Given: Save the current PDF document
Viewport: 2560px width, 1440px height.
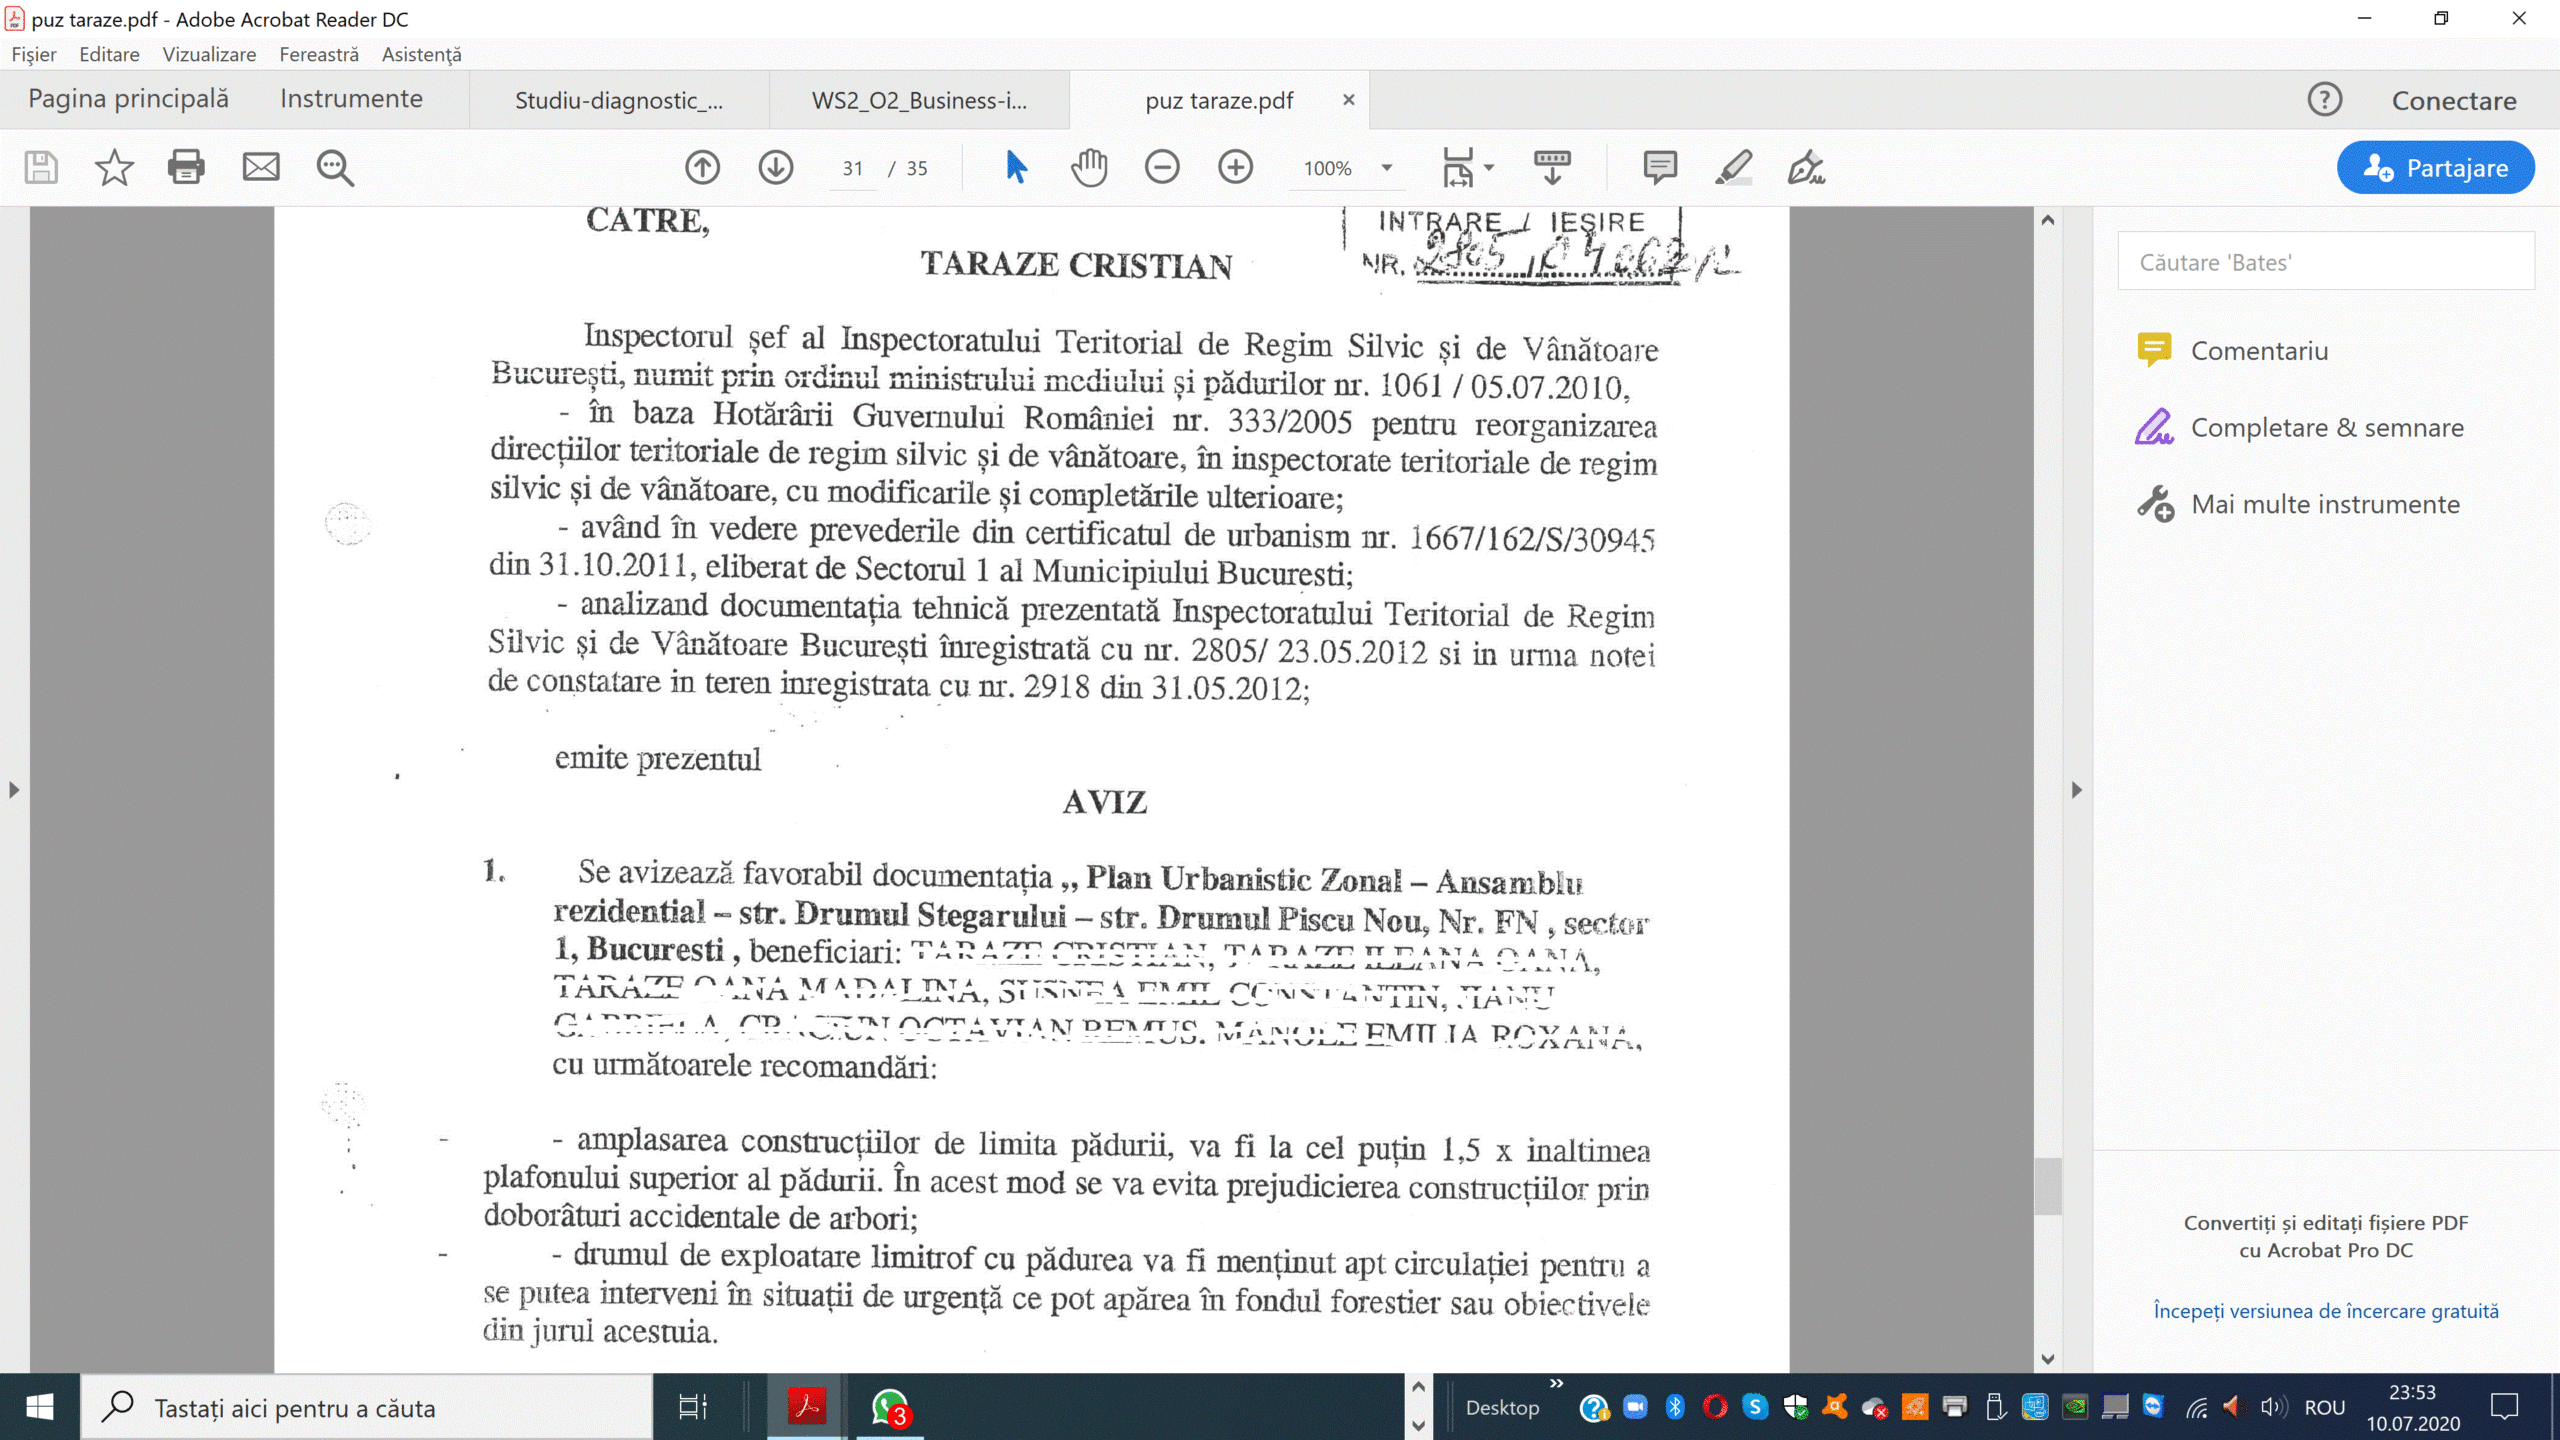Looking at the screenshot, I should pyautogui.click(x=38, y=167).
